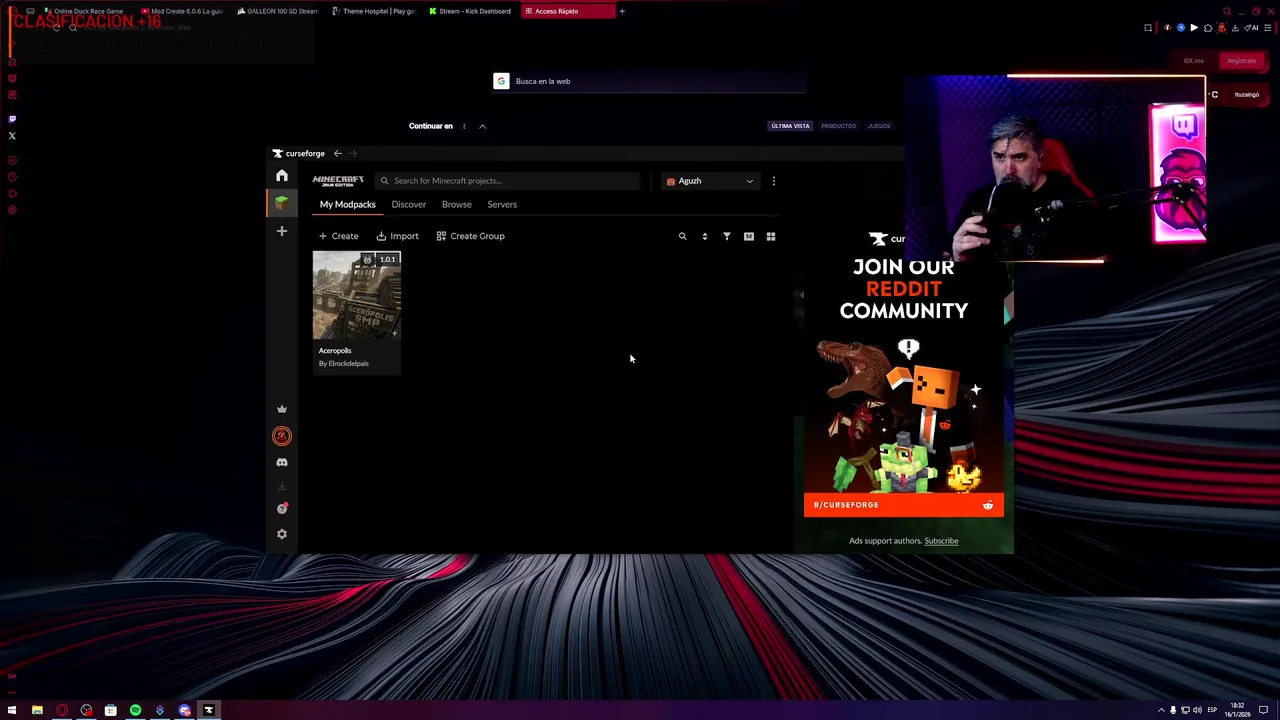Click the Create Group button

point(470,236)
